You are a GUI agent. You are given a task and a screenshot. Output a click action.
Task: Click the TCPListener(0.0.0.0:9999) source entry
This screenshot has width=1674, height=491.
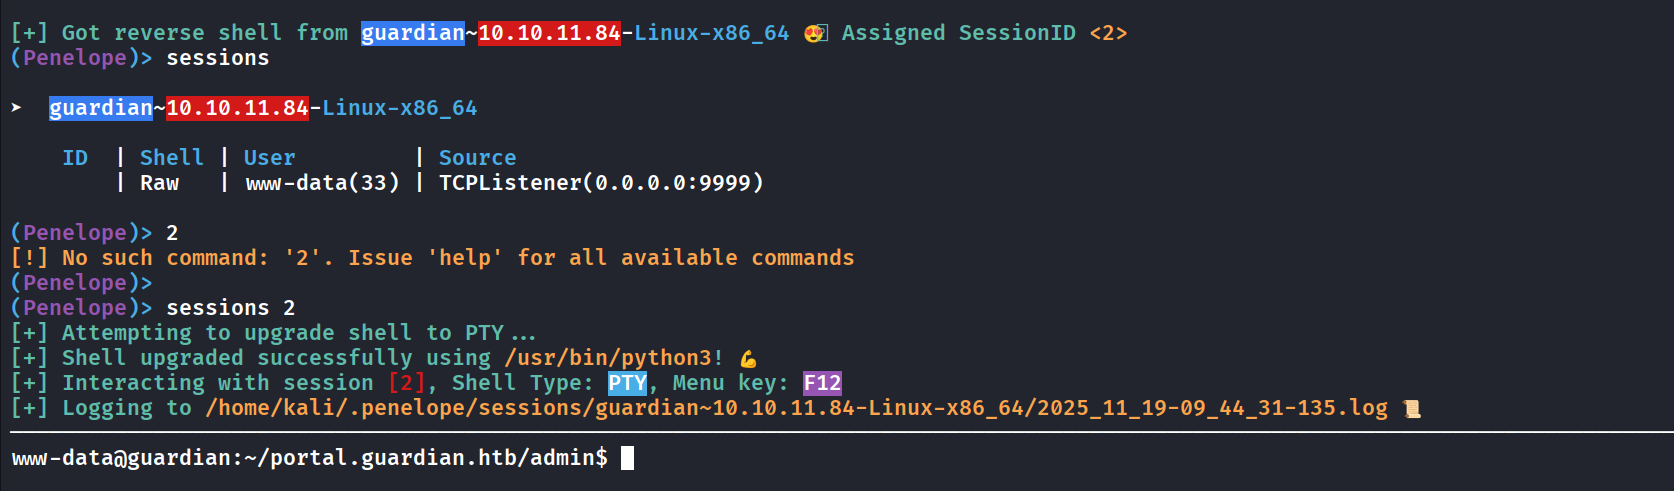coord(601,183)
